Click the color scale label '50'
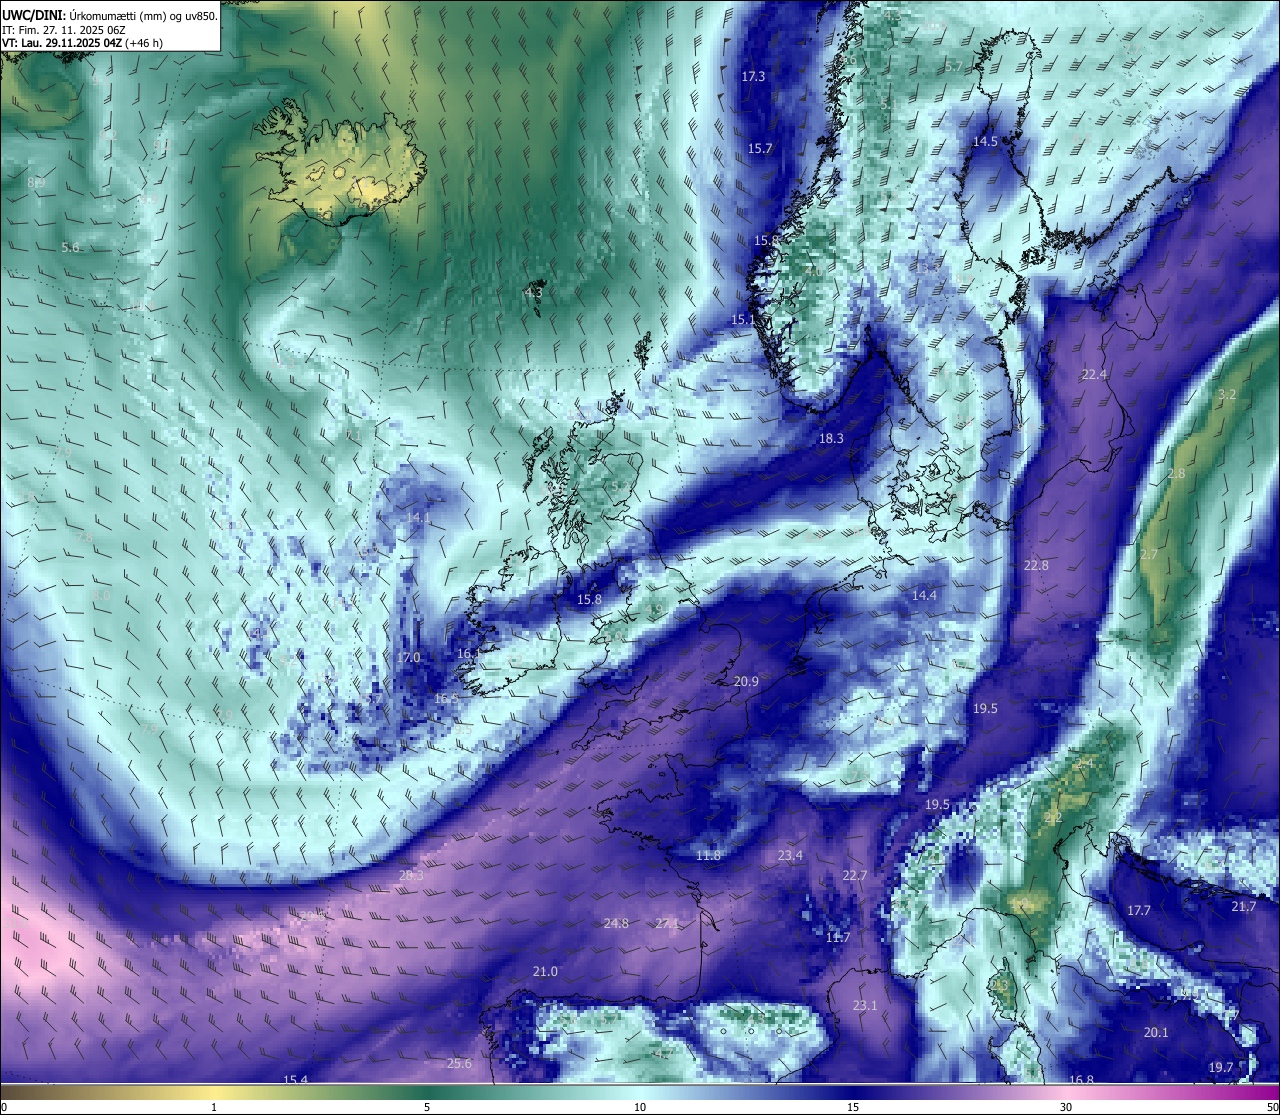 pos(1272,1107)
